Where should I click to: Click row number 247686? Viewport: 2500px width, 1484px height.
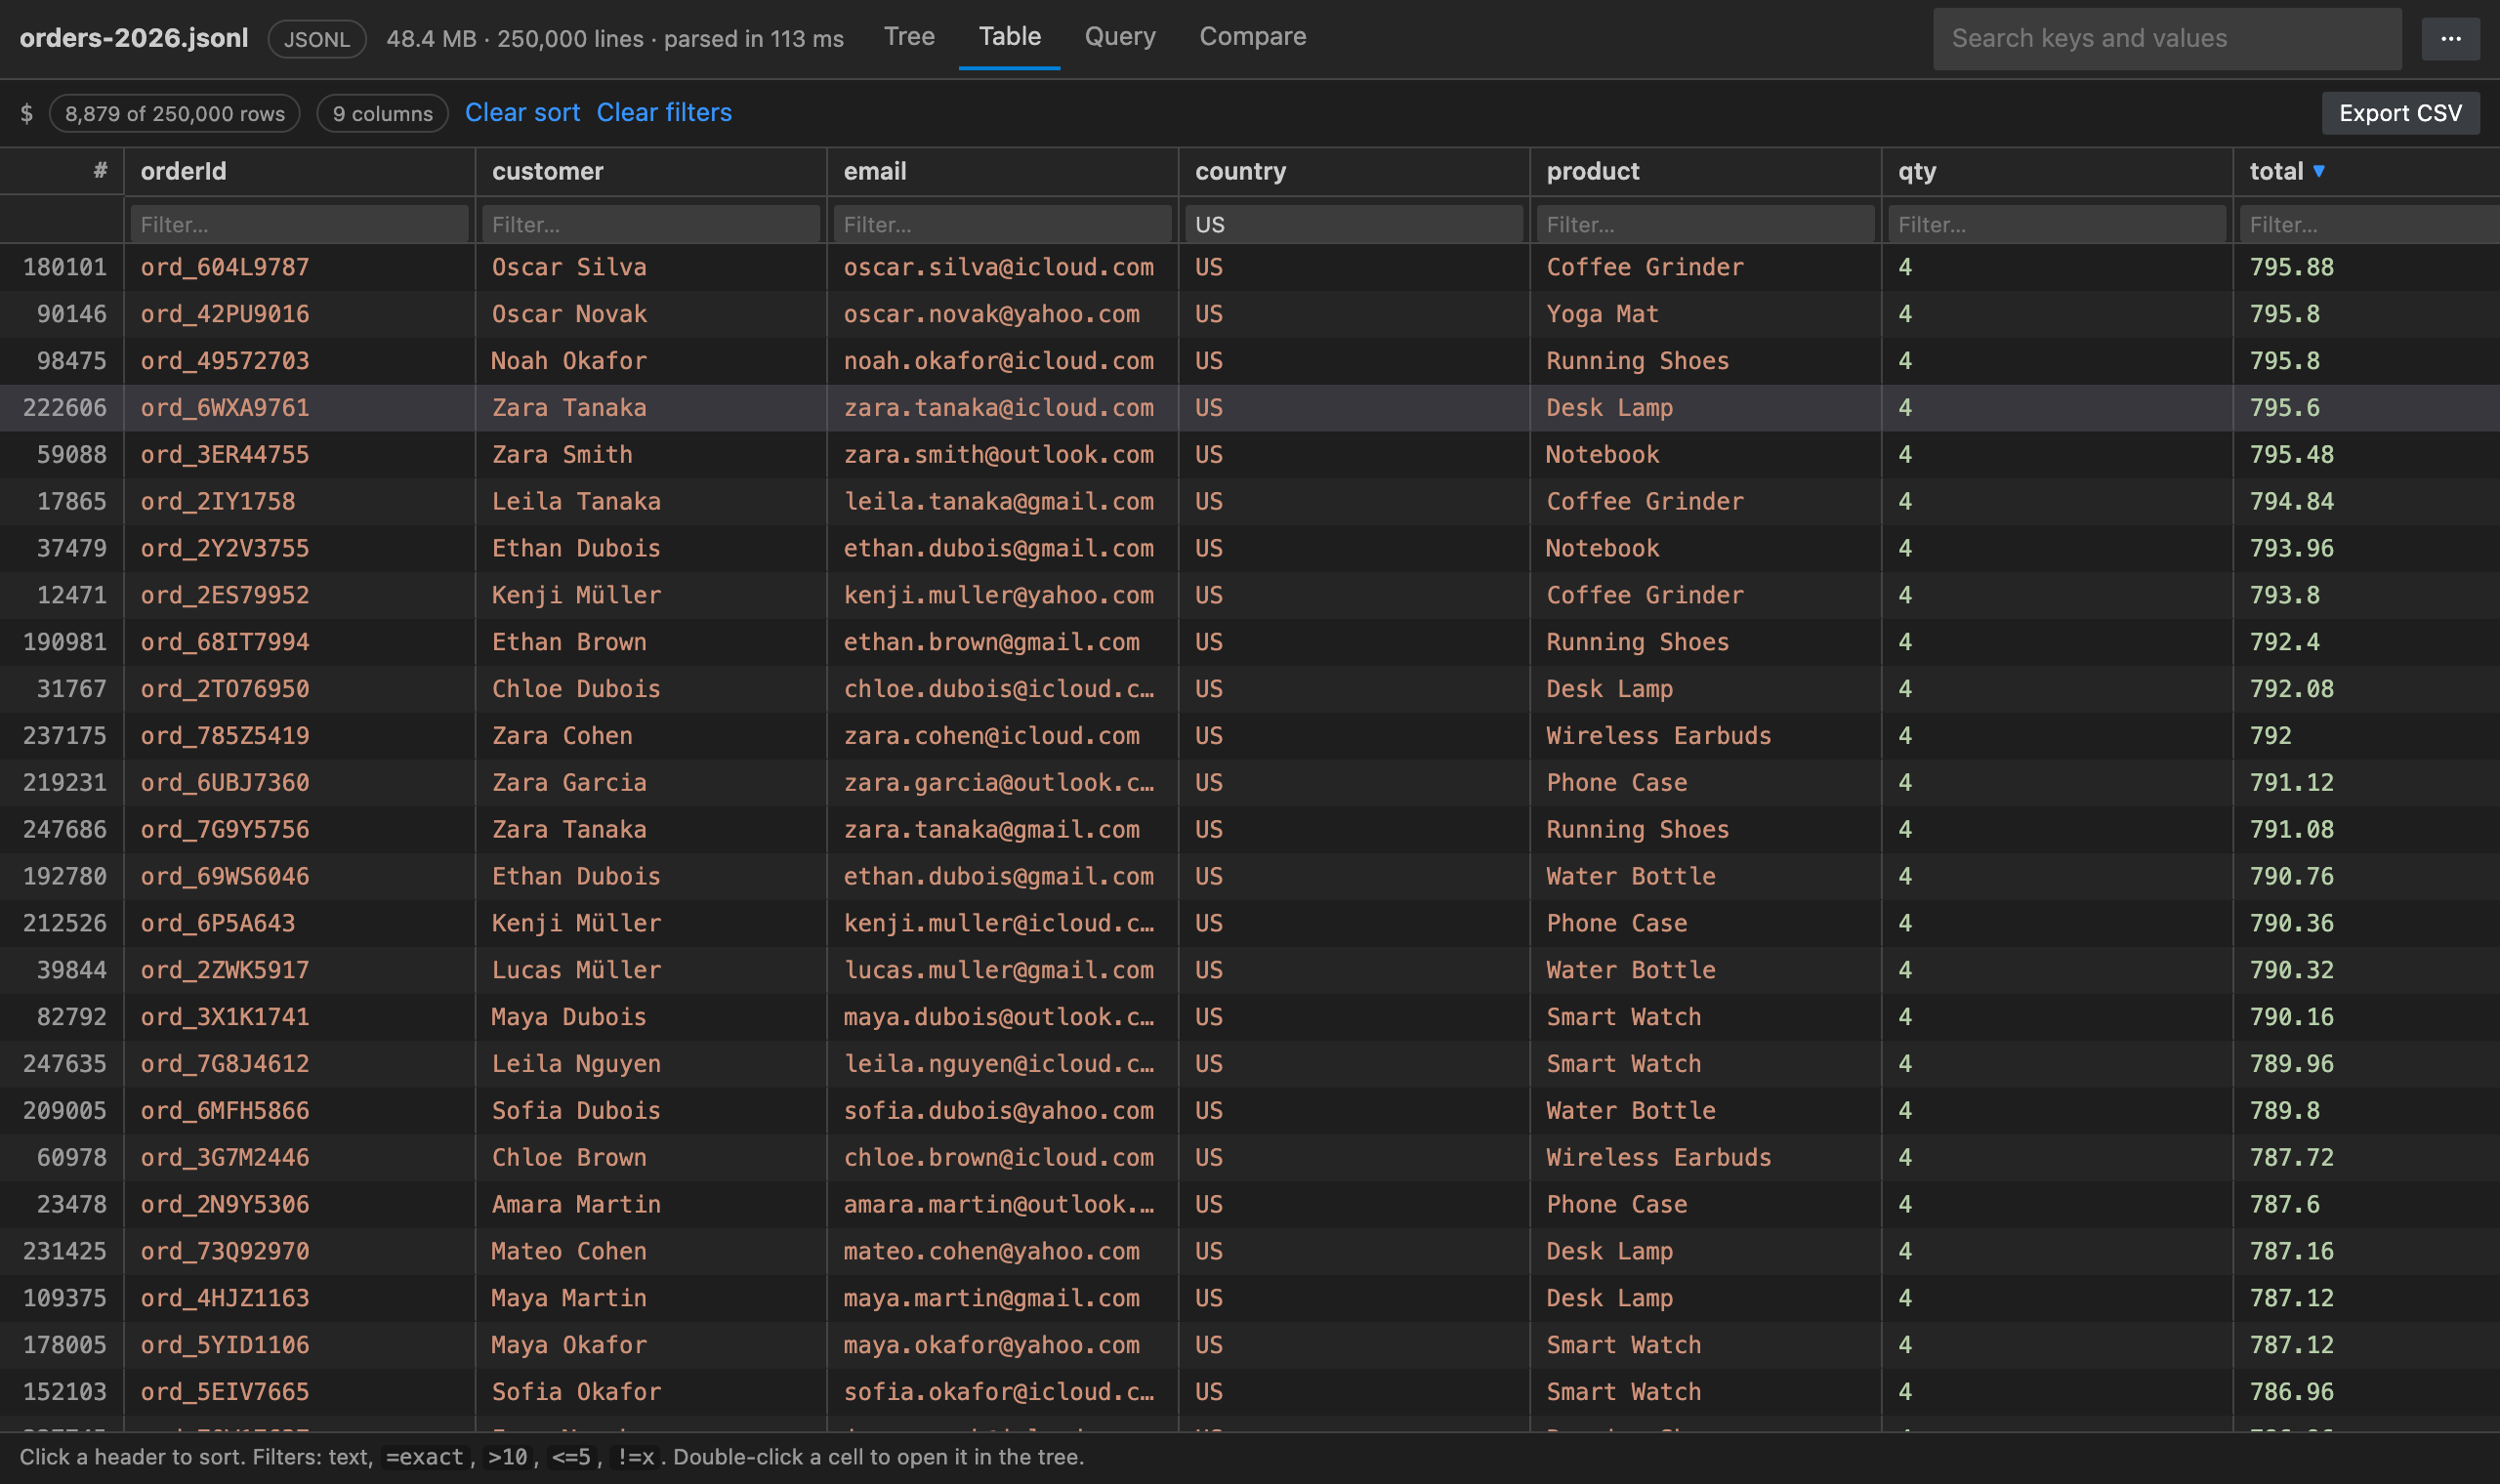pos(64,830)
